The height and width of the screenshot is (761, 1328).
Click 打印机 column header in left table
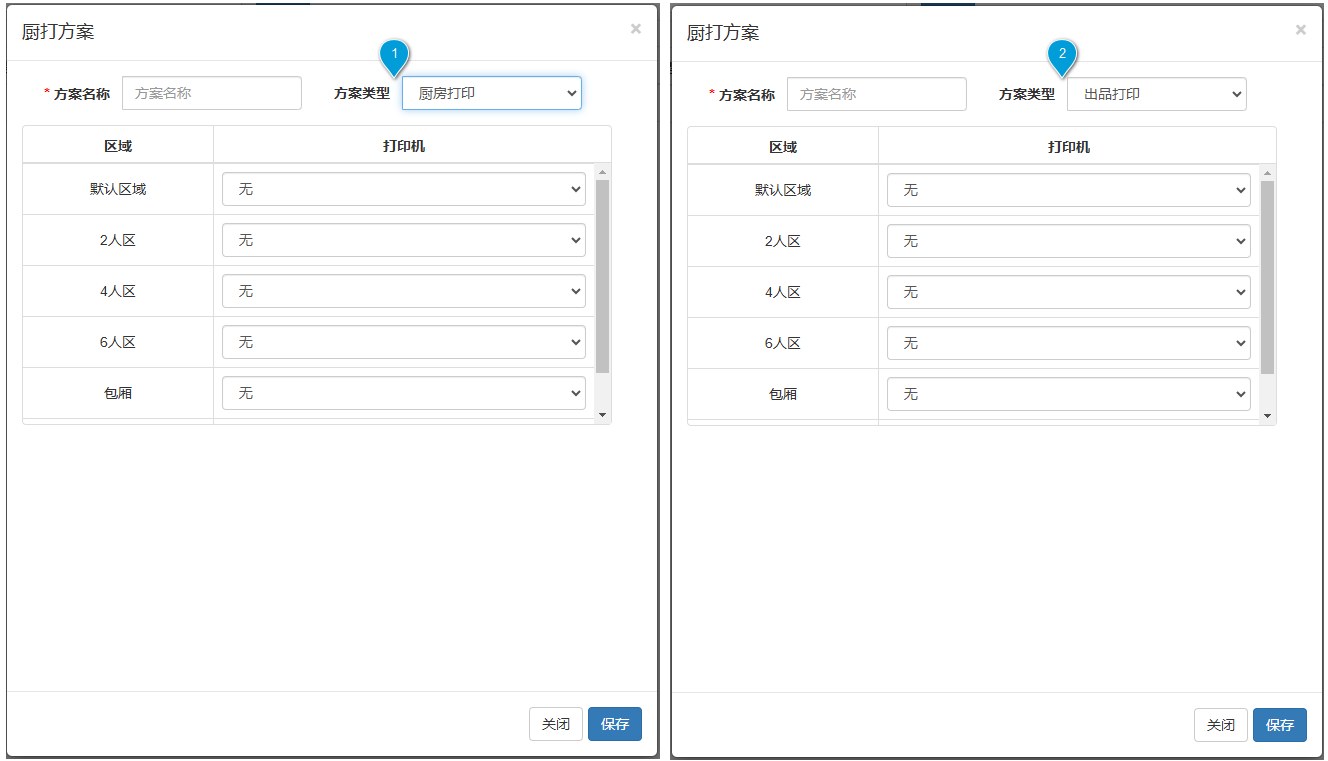coord(404,146)
